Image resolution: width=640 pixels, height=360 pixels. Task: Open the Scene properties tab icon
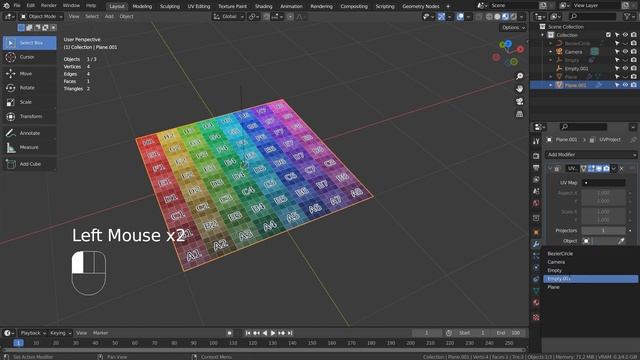pos(536,191)
